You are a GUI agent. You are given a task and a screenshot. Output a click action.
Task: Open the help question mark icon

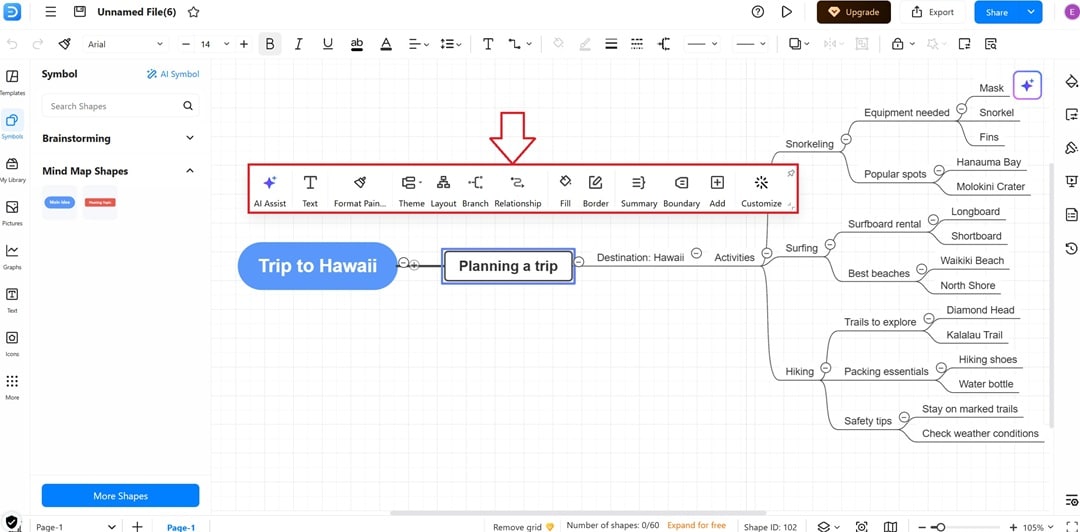[x=758, y=12]
